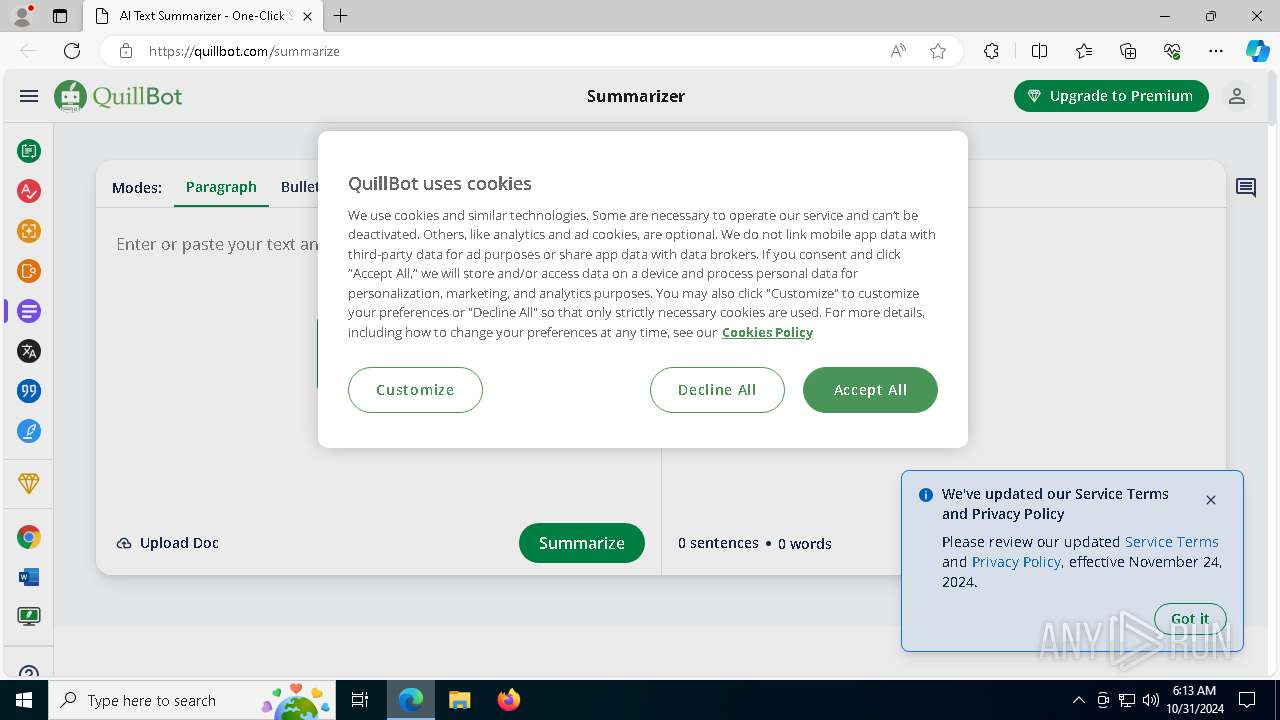Open Windows notification center
Screen dimensions: 1280x720
[1247, 700]
